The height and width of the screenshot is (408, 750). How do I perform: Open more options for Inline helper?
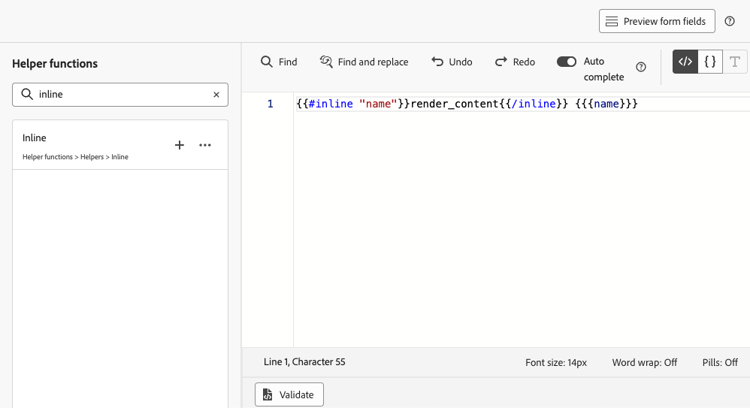click(205, 145)
